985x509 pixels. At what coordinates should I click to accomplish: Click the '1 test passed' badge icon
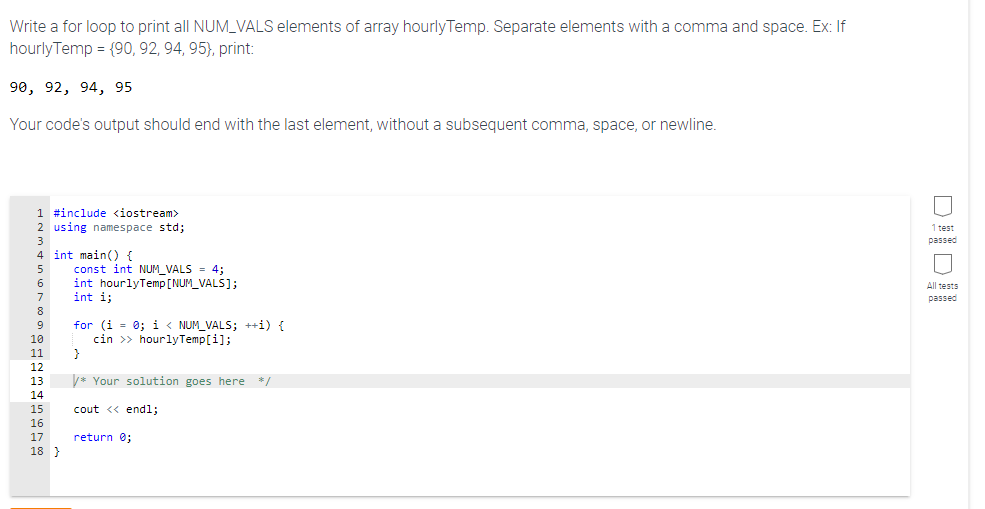pyautogui.click(x=941, y=206)
